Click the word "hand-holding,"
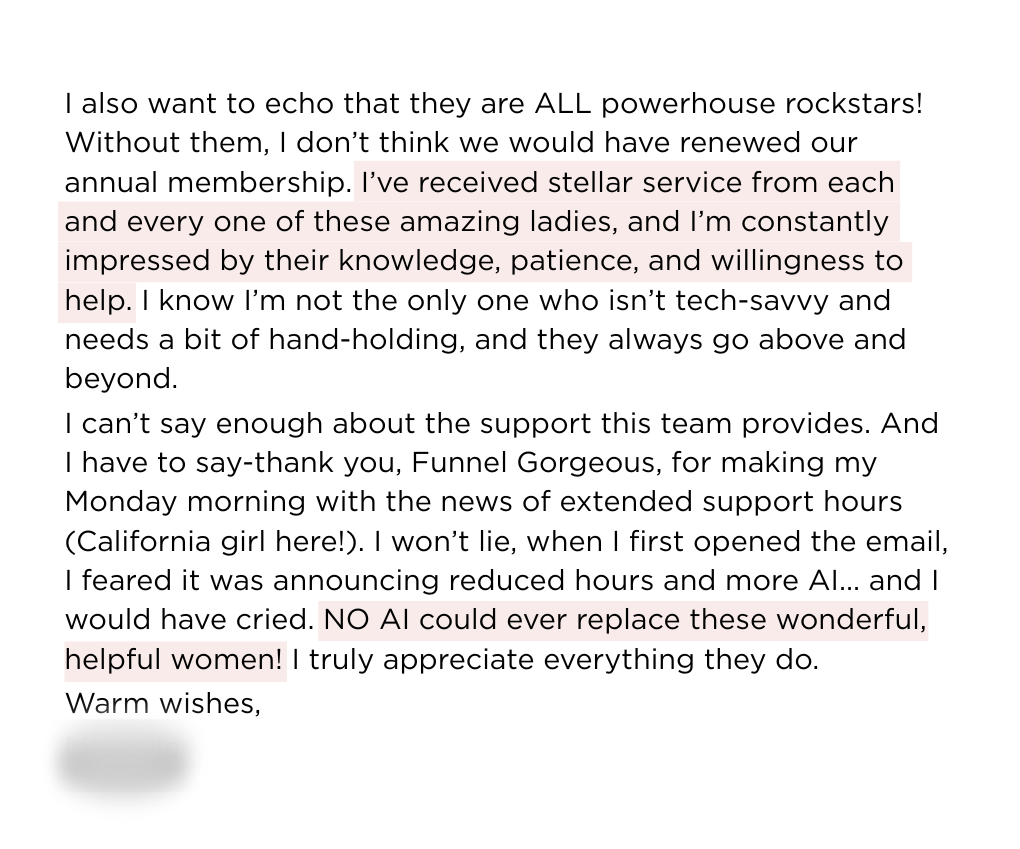Viewport: 1020px width, 849px height. (366, 340)
